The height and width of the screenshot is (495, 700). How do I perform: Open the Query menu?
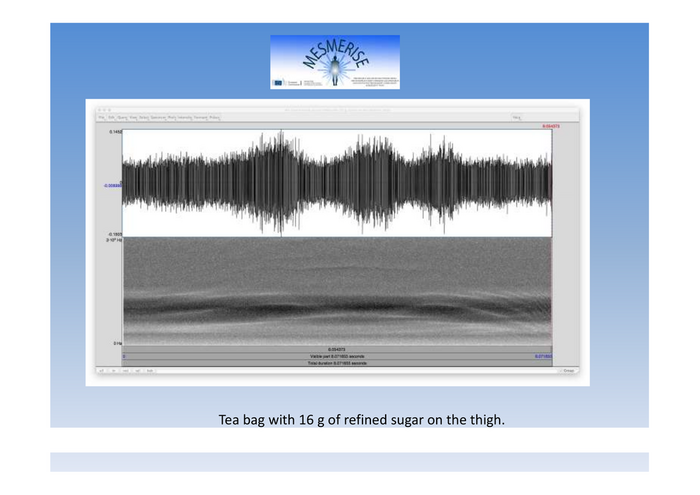122,117
